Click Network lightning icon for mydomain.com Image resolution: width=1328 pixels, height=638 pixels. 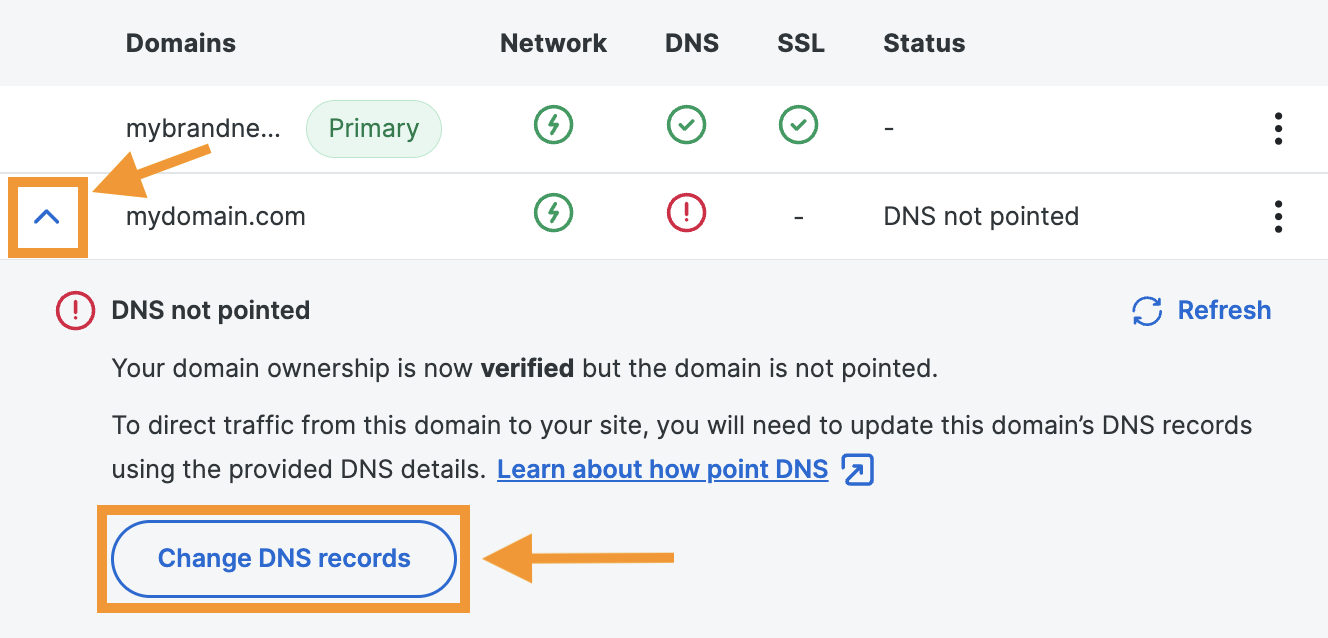coord(553,213)
